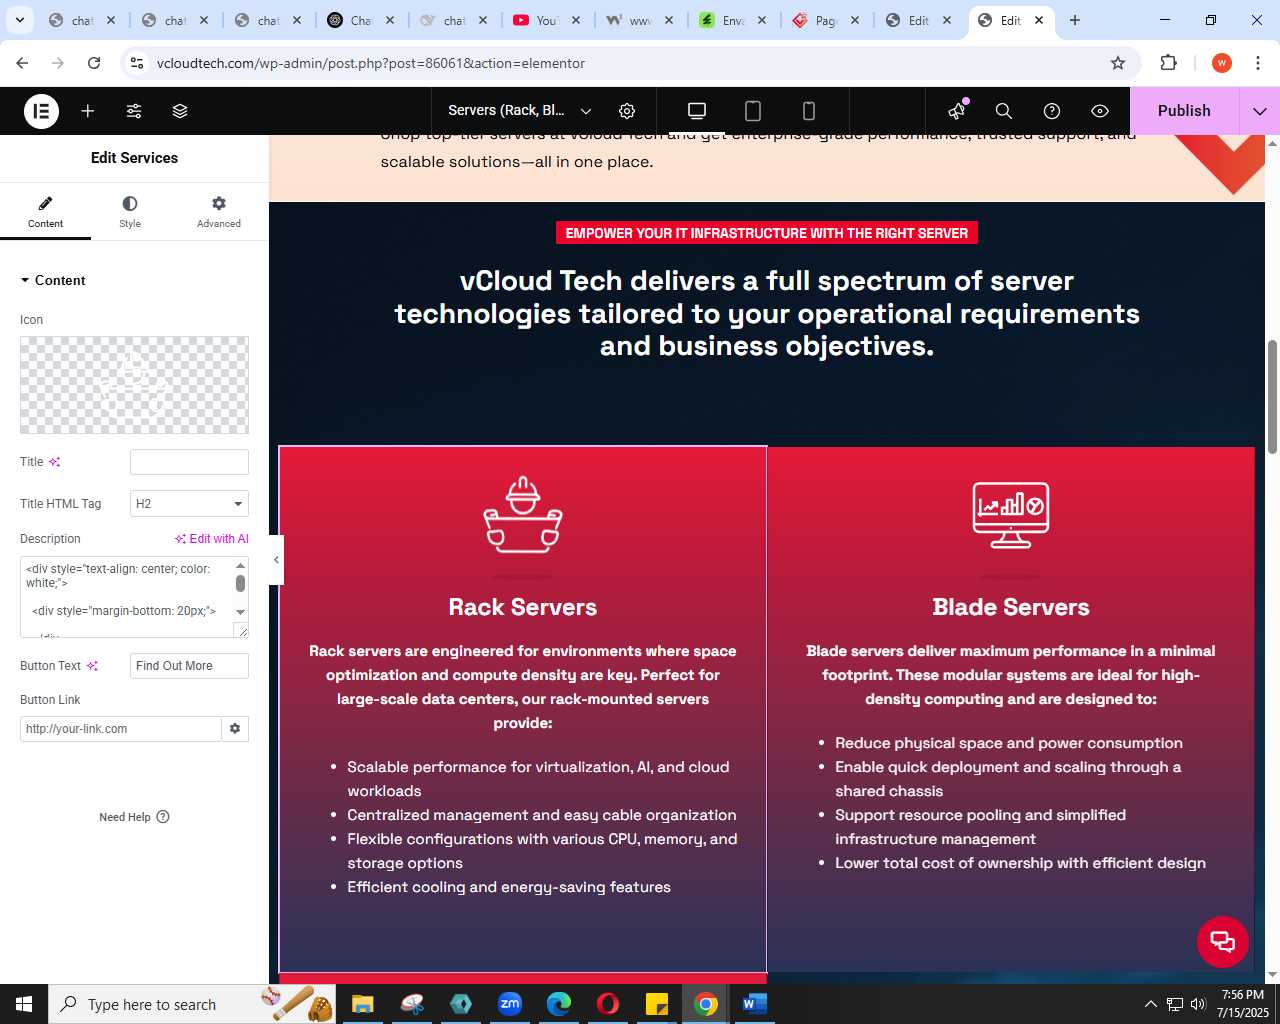Switch to mobile preview mode

pyautogui.click(x=809, y=111)
